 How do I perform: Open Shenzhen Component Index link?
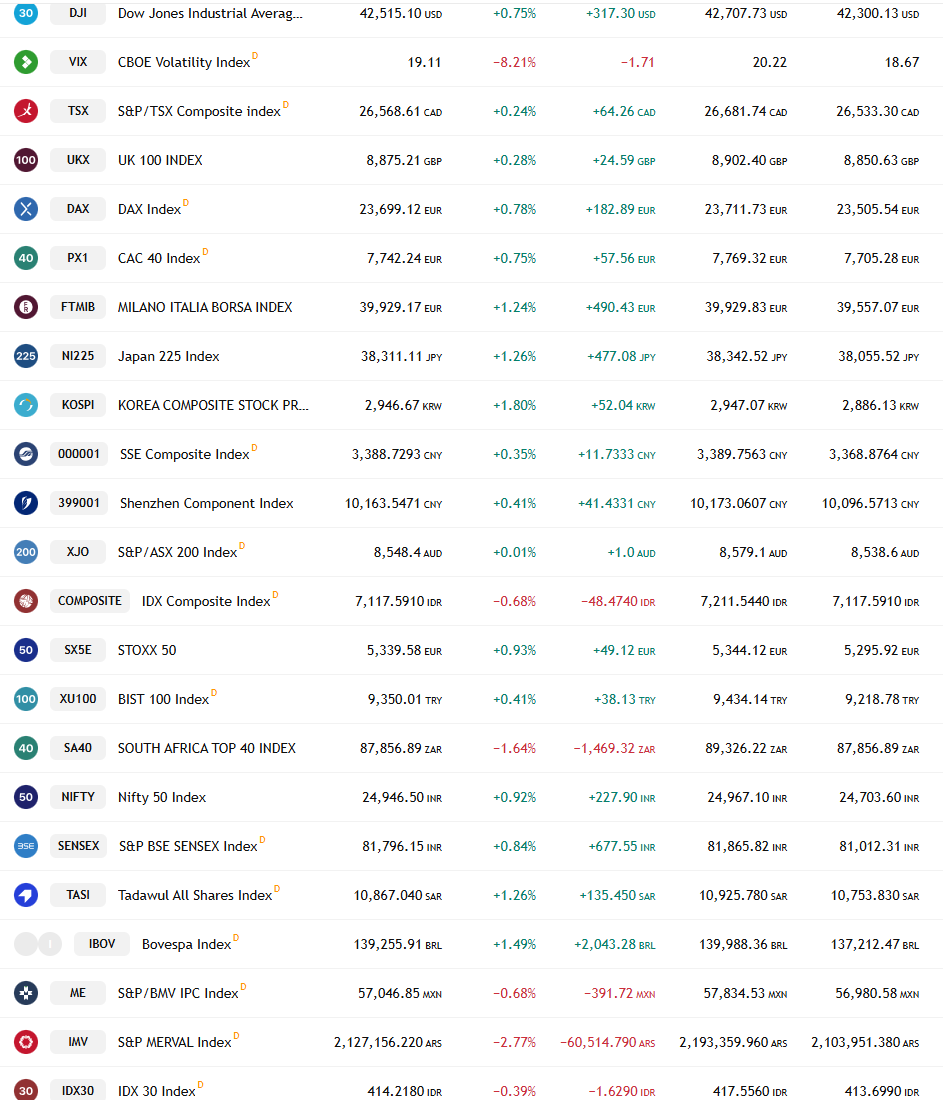[206, 504]
